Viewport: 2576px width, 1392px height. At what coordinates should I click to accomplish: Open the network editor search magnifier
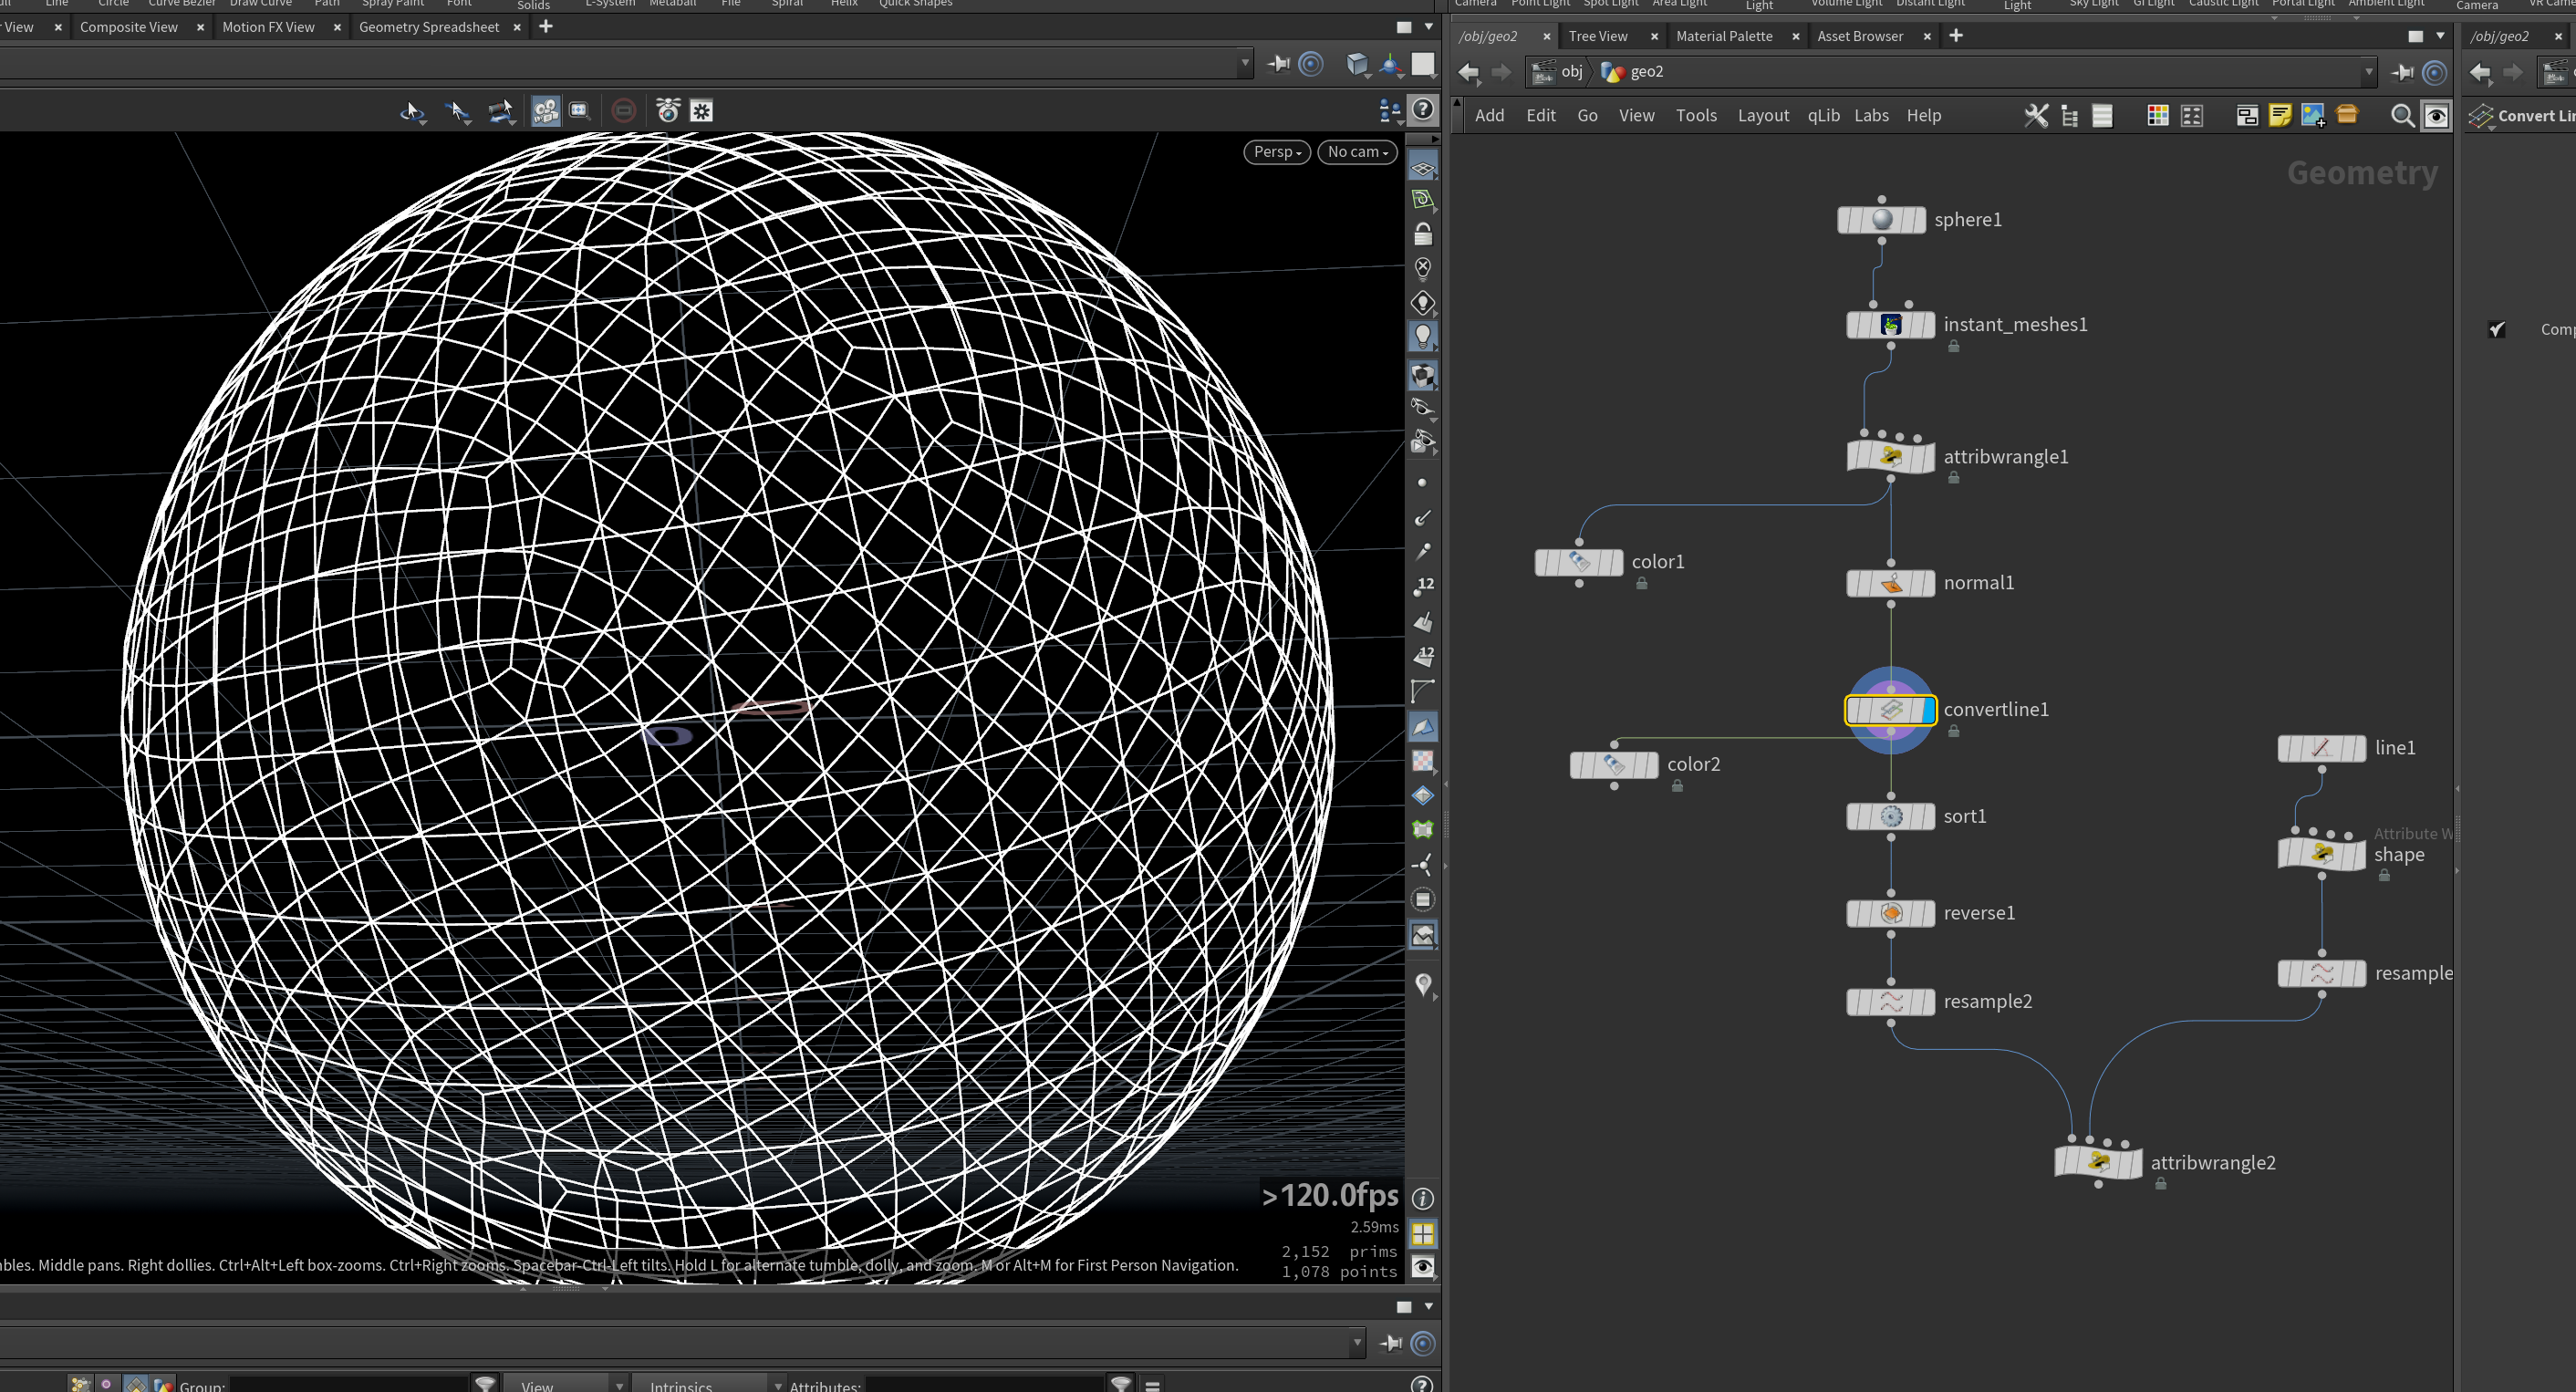(2401, 116)
